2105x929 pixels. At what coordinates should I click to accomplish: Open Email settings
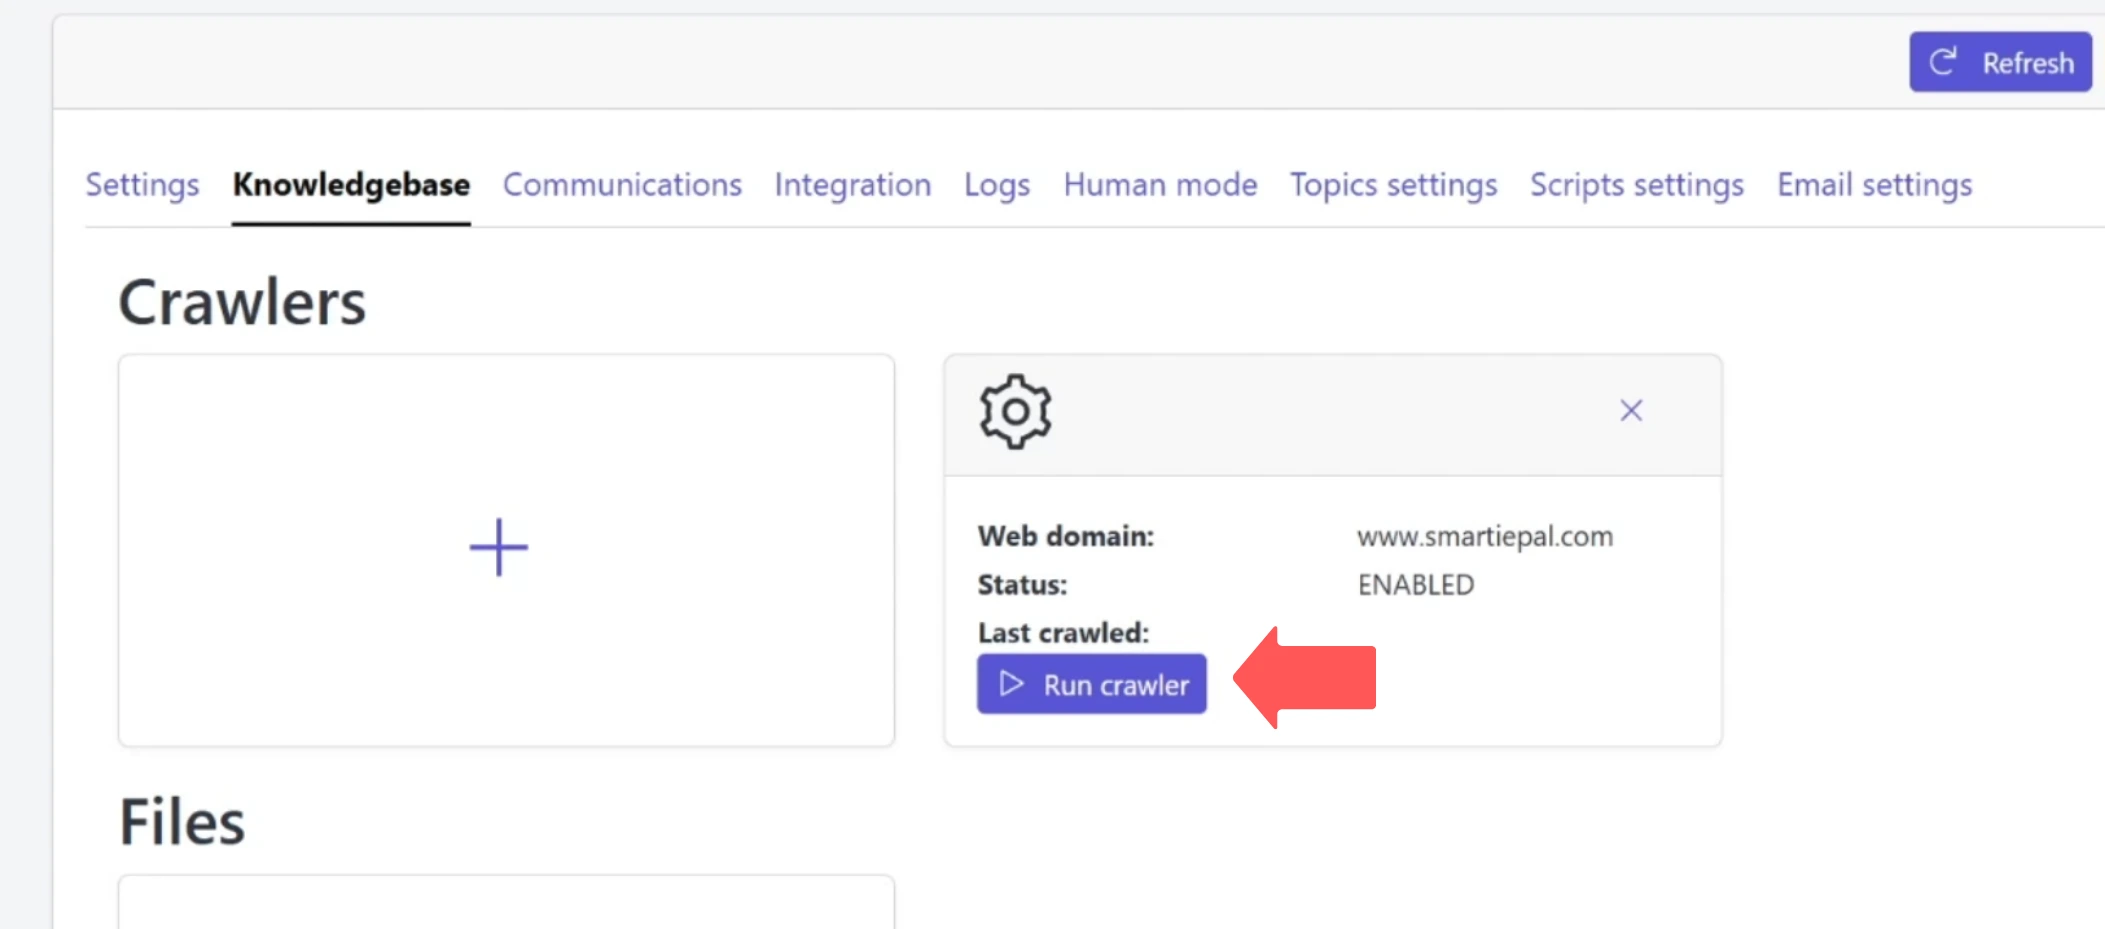click(1875, 185)
